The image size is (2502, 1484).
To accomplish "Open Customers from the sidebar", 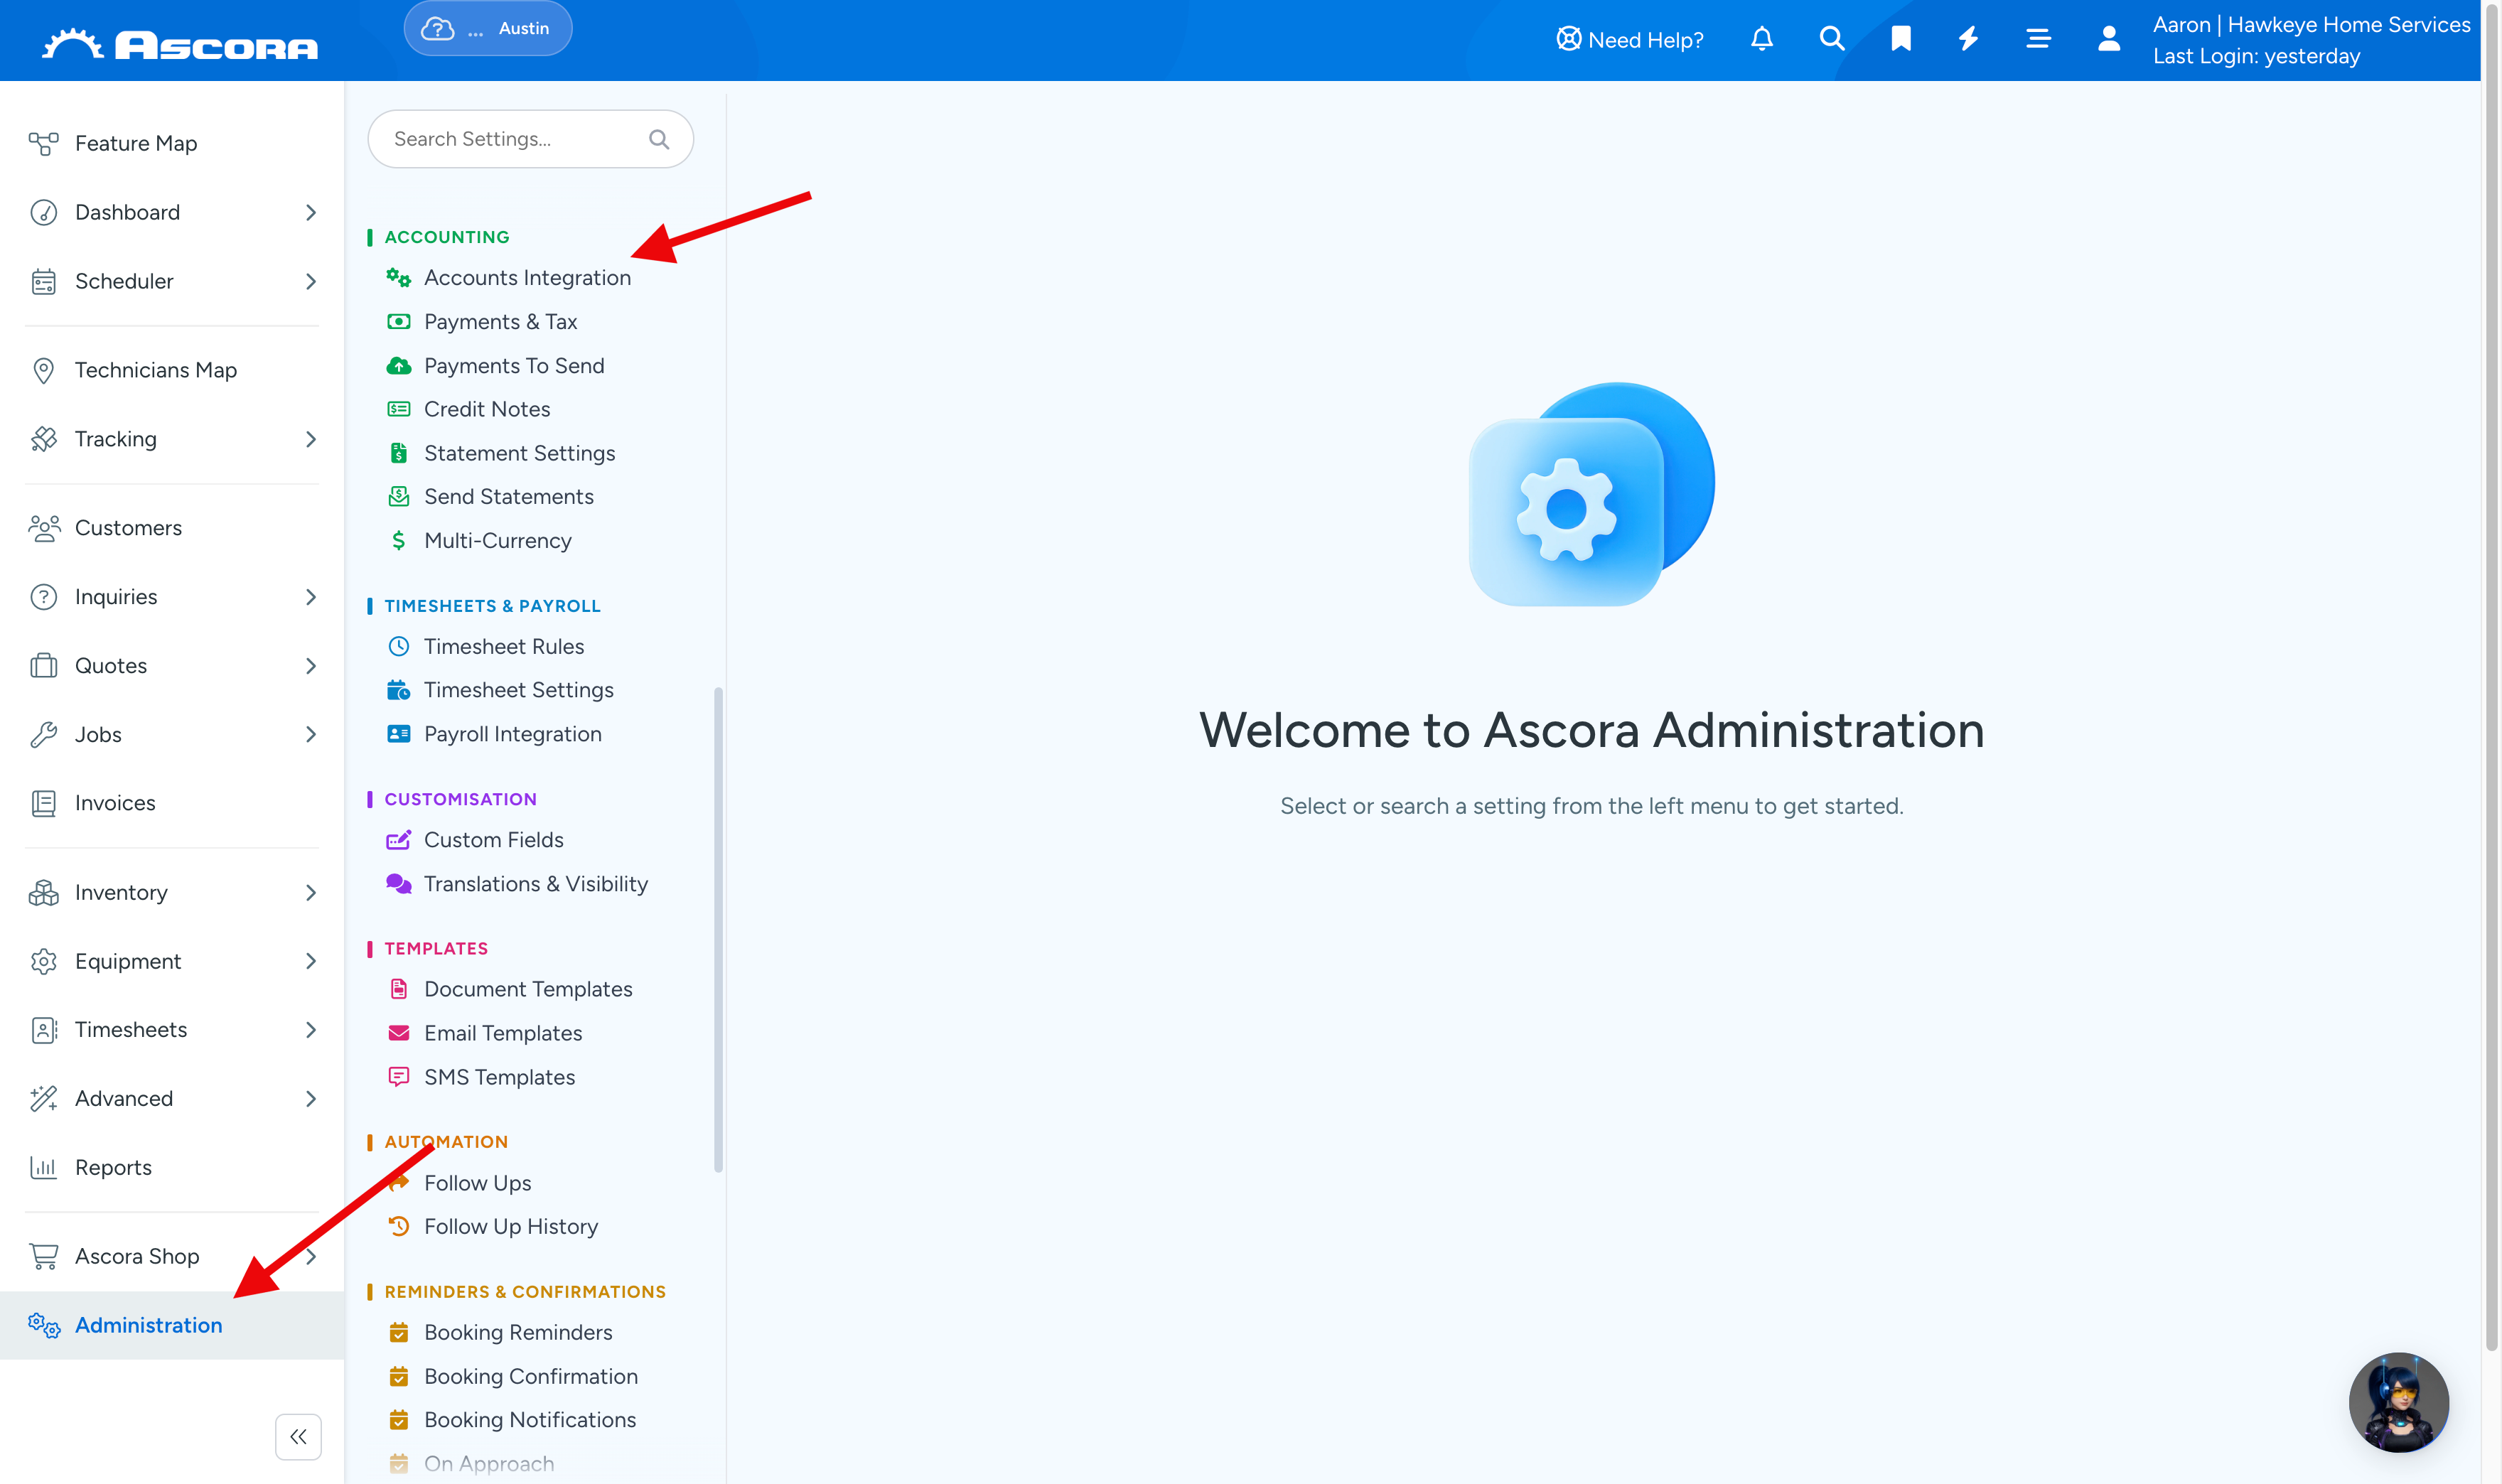I will point(128,528).
